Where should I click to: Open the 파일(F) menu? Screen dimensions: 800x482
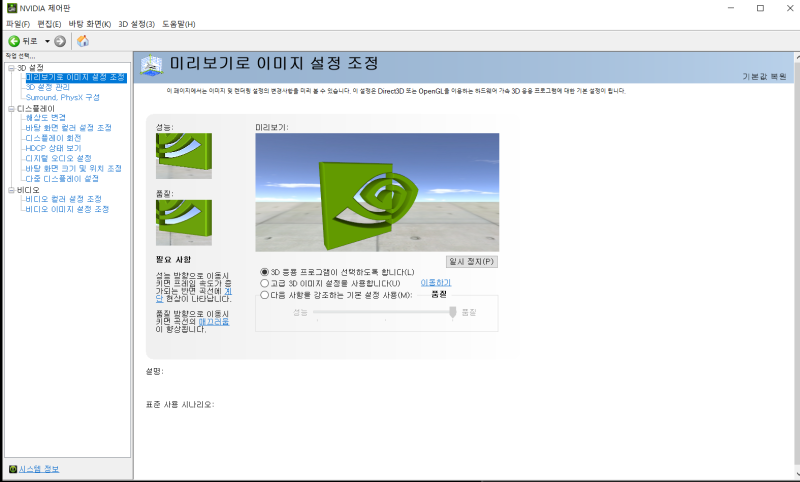point(18,24)
